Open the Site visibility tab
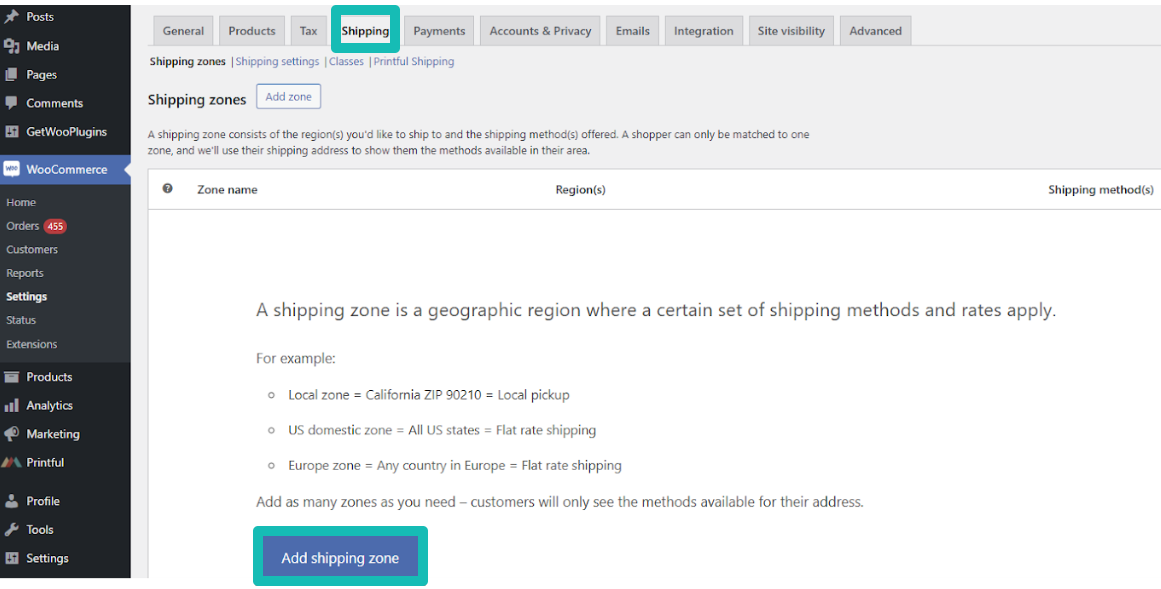 click(791, 30)
